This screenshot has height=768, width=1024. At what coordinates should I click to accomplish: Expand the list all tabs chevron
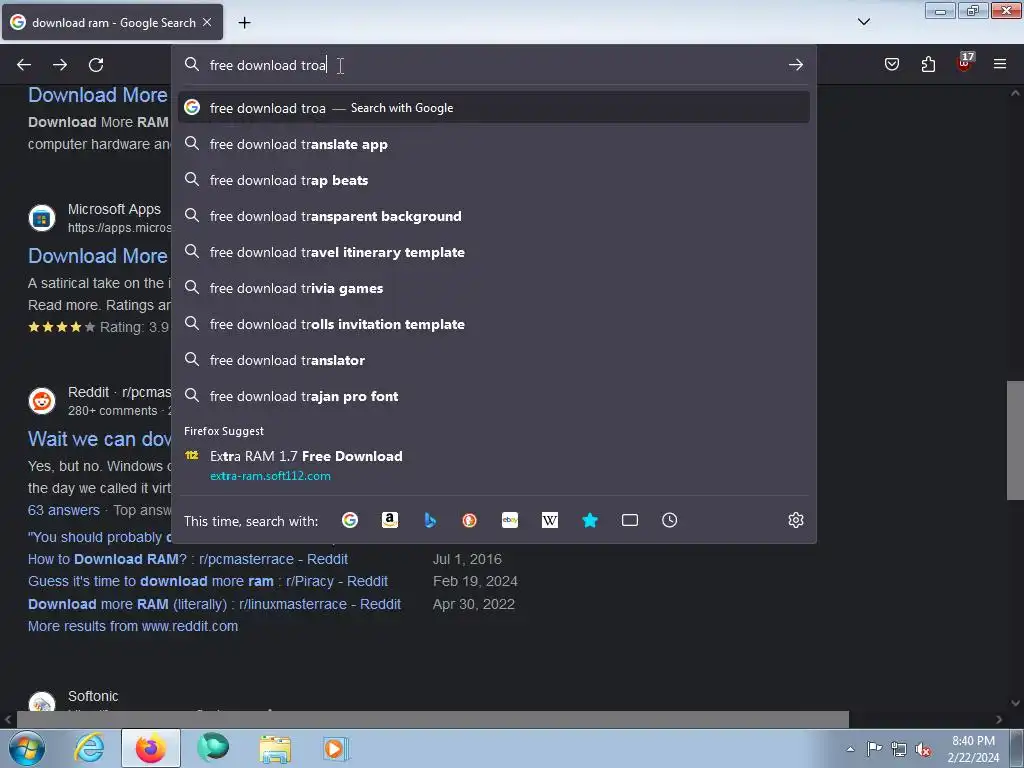click(863, 22)
